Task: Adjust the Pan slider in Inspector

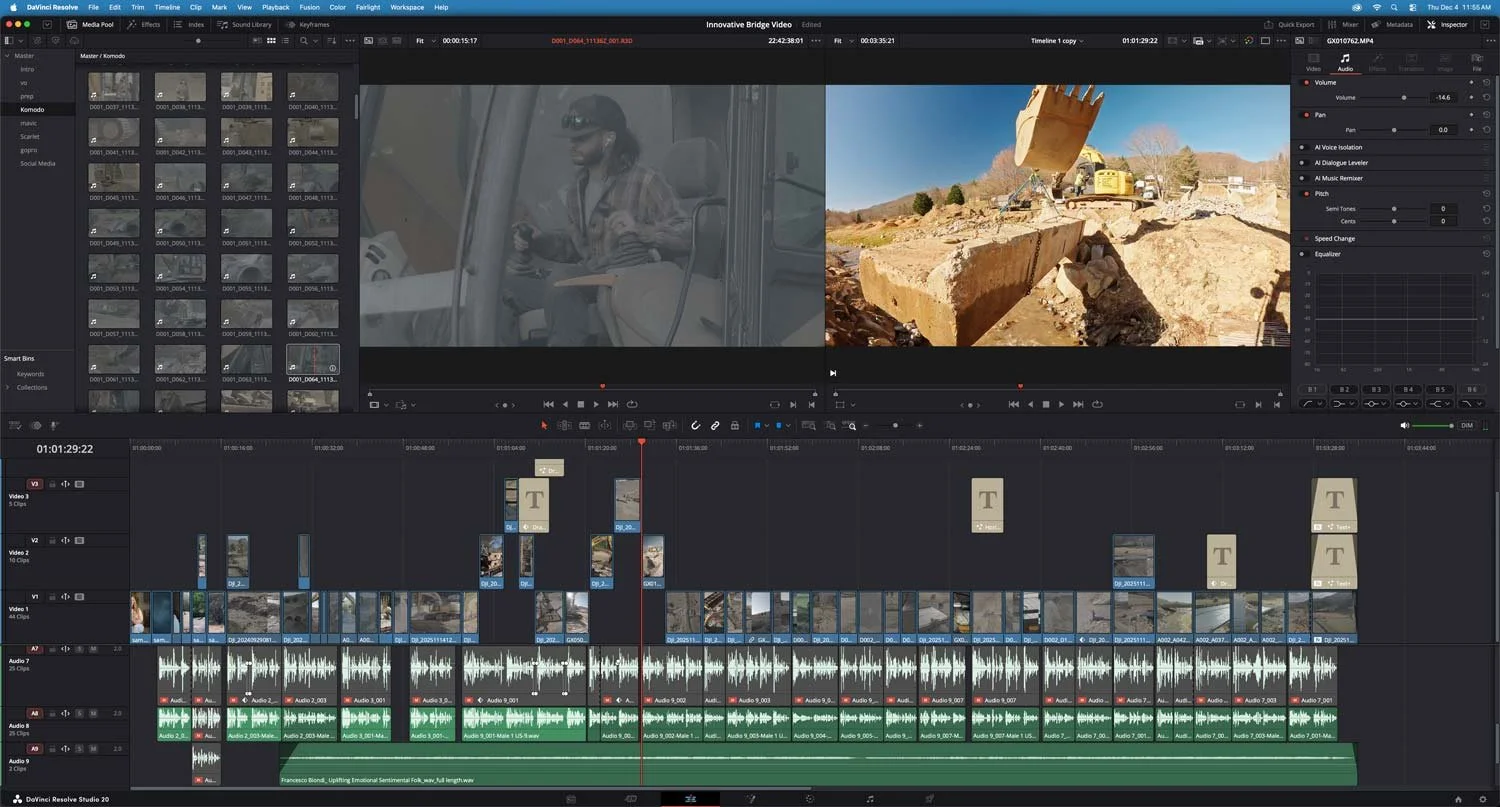Action: (x=1394, y=130)
